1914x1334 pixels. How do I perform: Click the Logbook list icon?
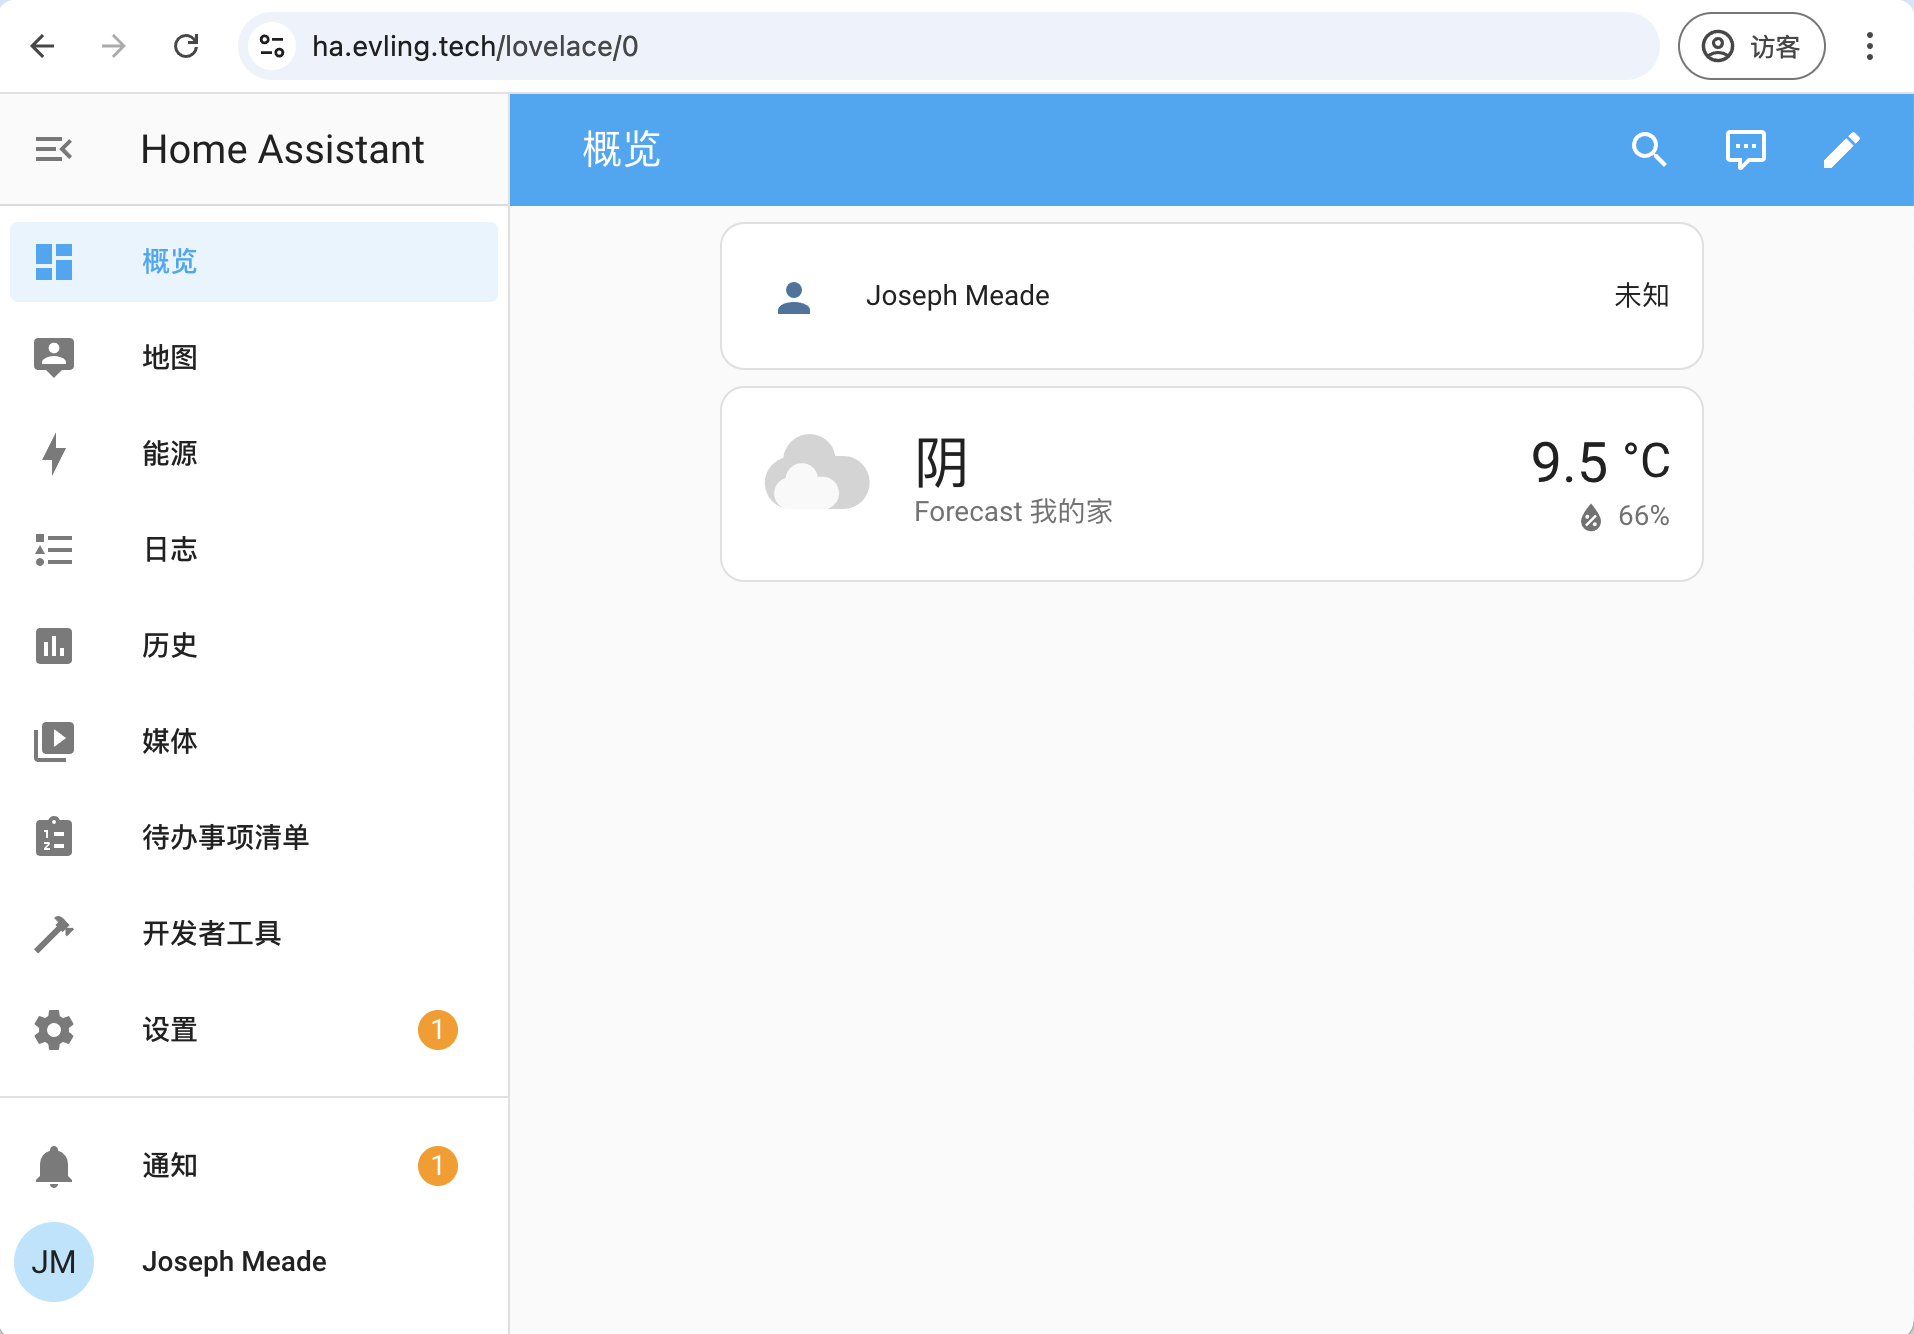point(54,549)
